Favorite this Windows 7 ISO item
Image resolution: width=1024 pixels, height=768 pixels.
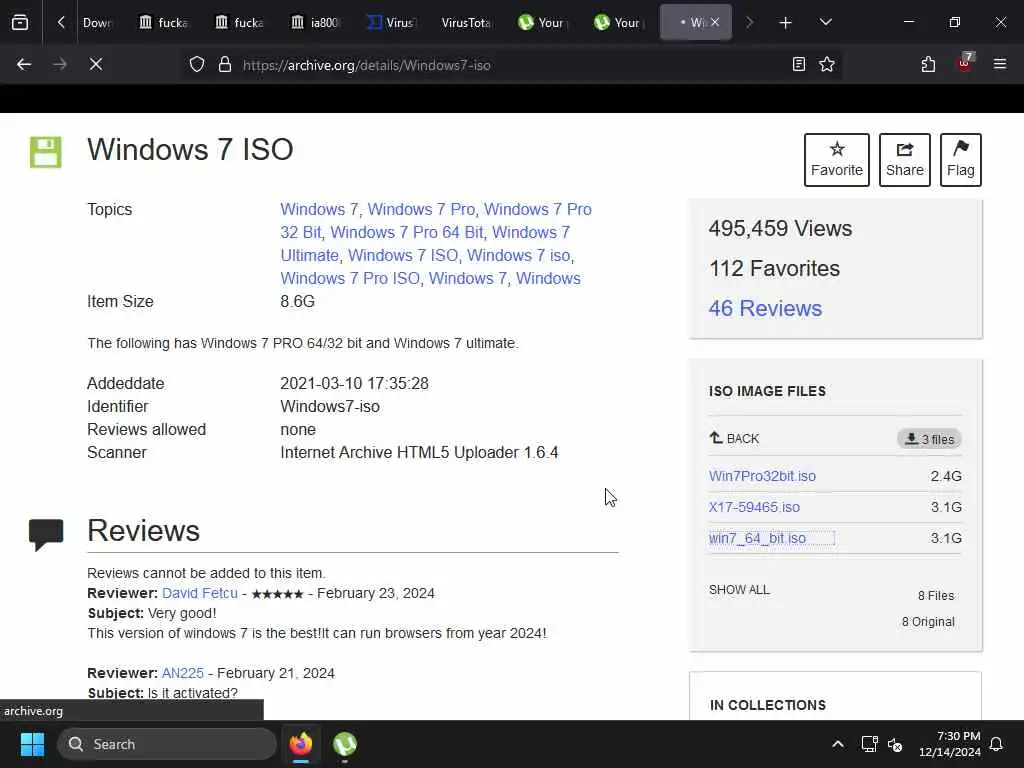[x=837, y=160]
